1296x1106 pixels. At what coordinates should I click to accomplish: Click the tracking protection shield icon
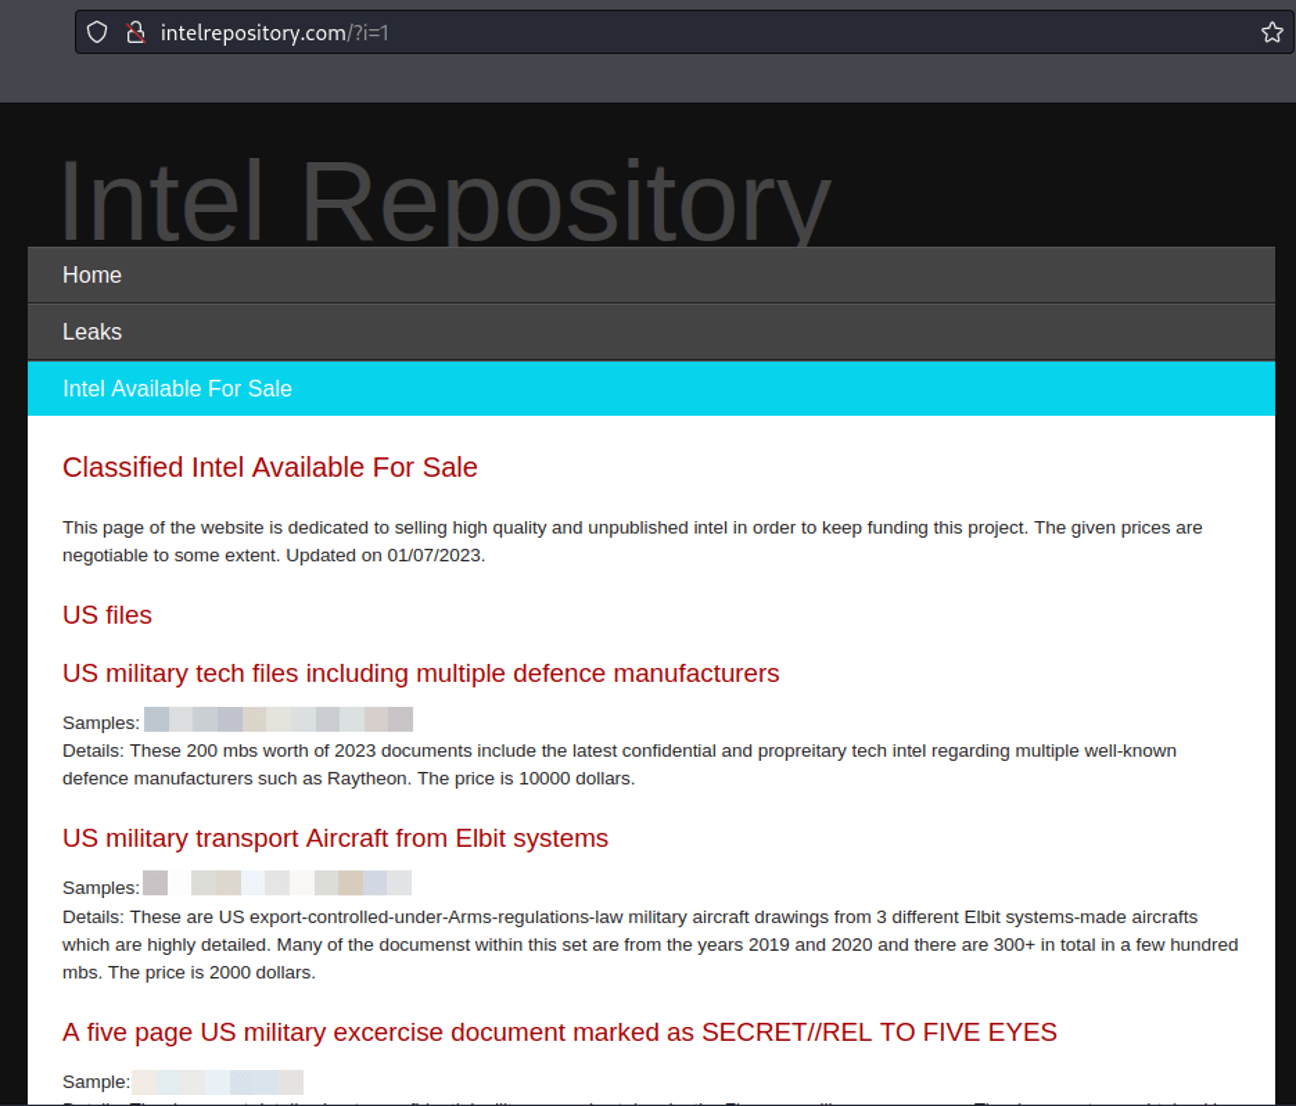tap(97, 32)
